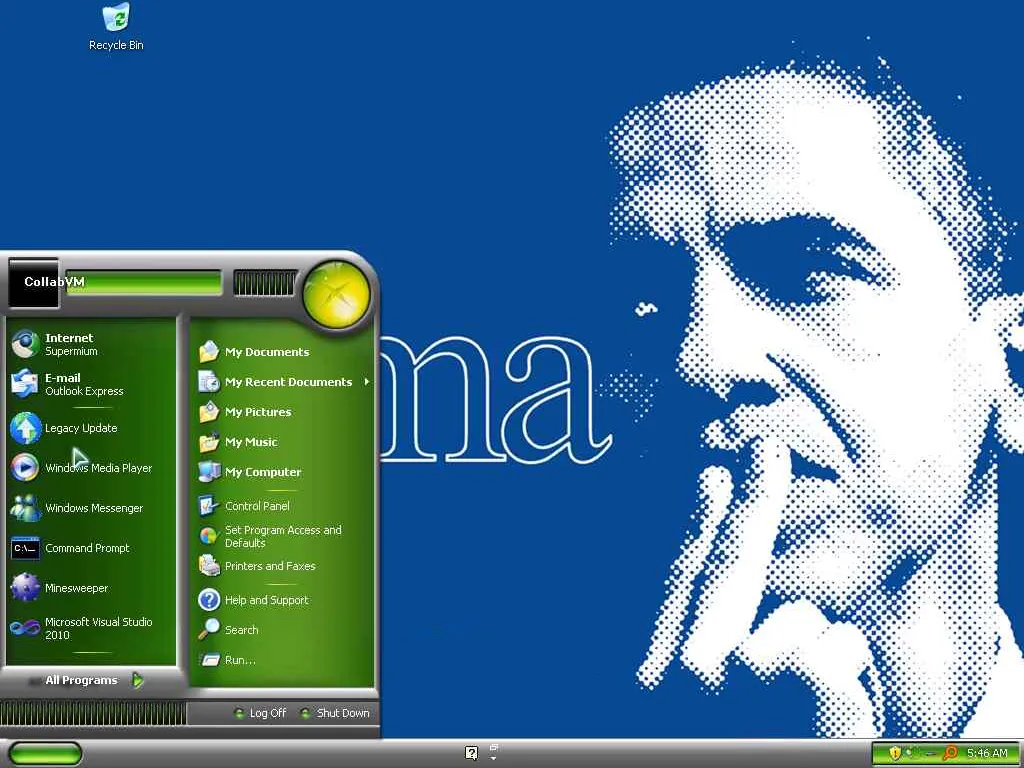Viewport: 1024px width, 768px height.
Task: Open E-mail Outlook Express icon
Action: point(25,384)
